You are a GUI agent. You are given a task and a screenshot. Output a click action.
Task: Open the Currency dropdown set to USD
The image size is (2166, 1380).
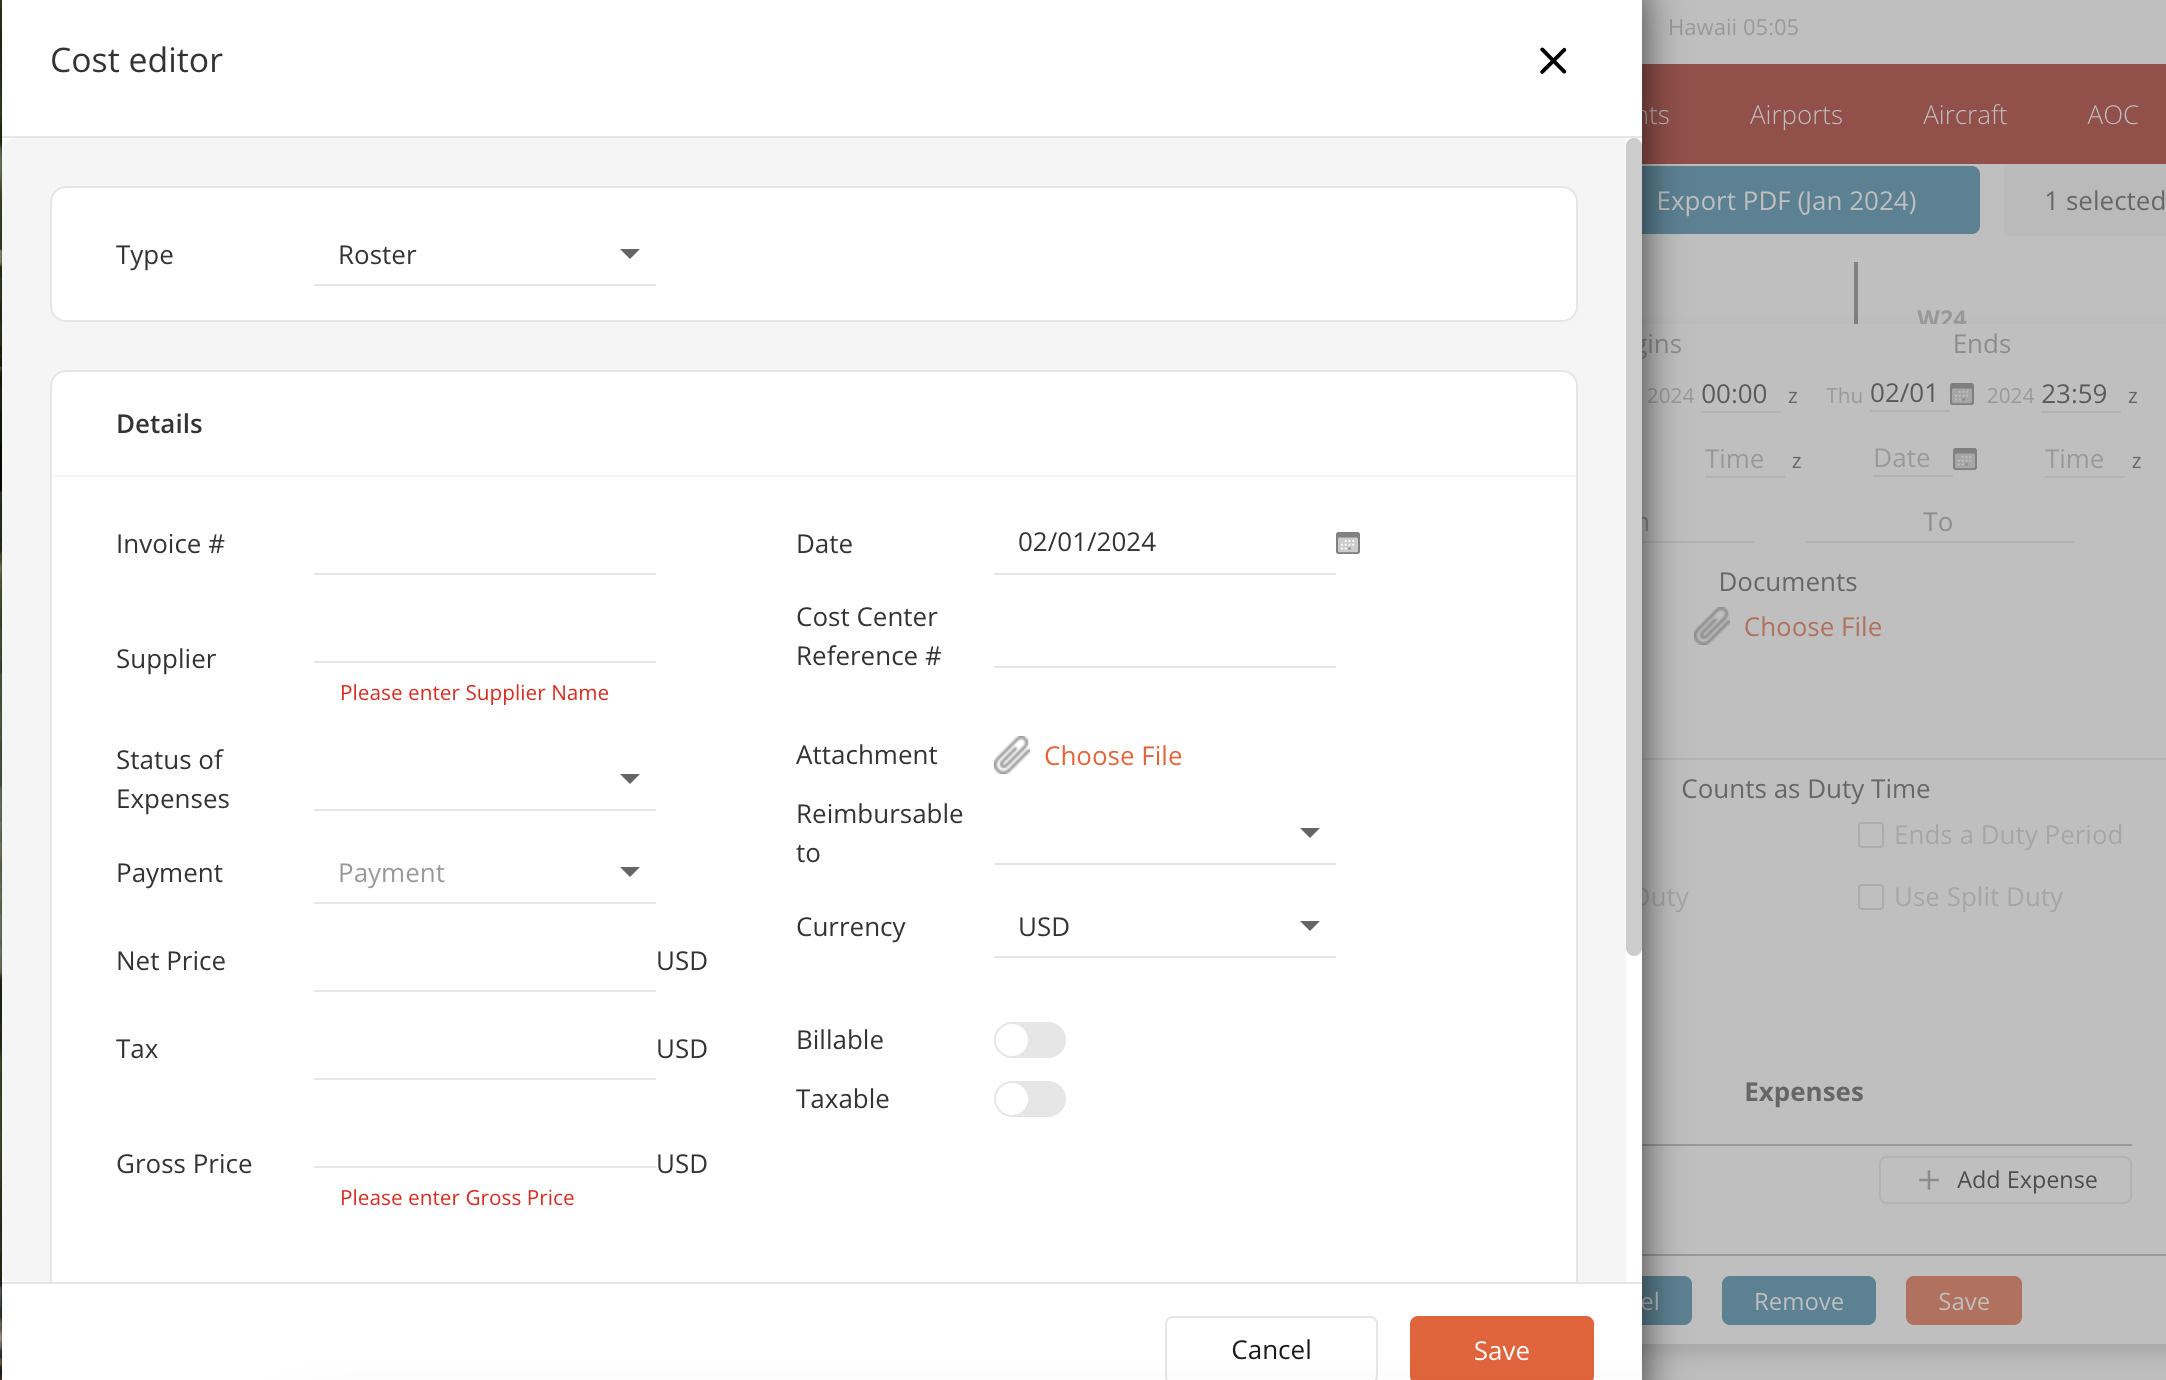point(1165,927)
